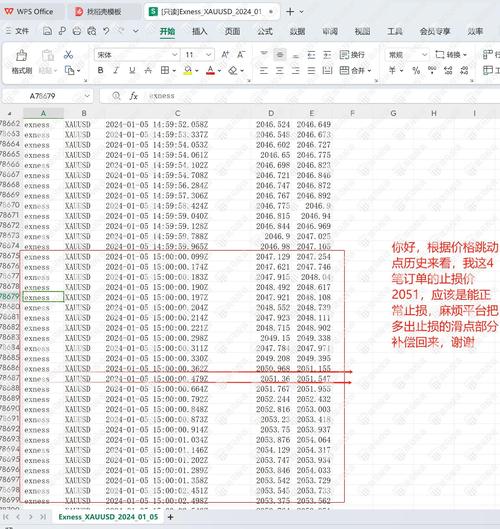Select the Exness_XAUUSD_2024_01_05 sheet tab
This screenshot has height=529, width=500.
coord(108,517)
